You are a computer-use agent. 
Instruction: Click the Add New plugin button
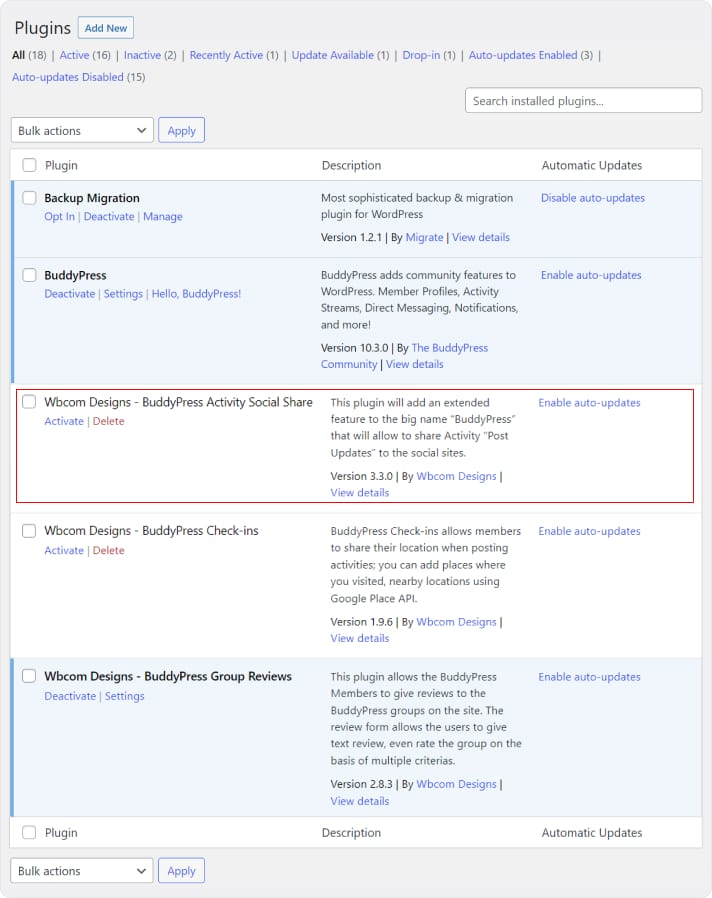[x=105, y=28]
